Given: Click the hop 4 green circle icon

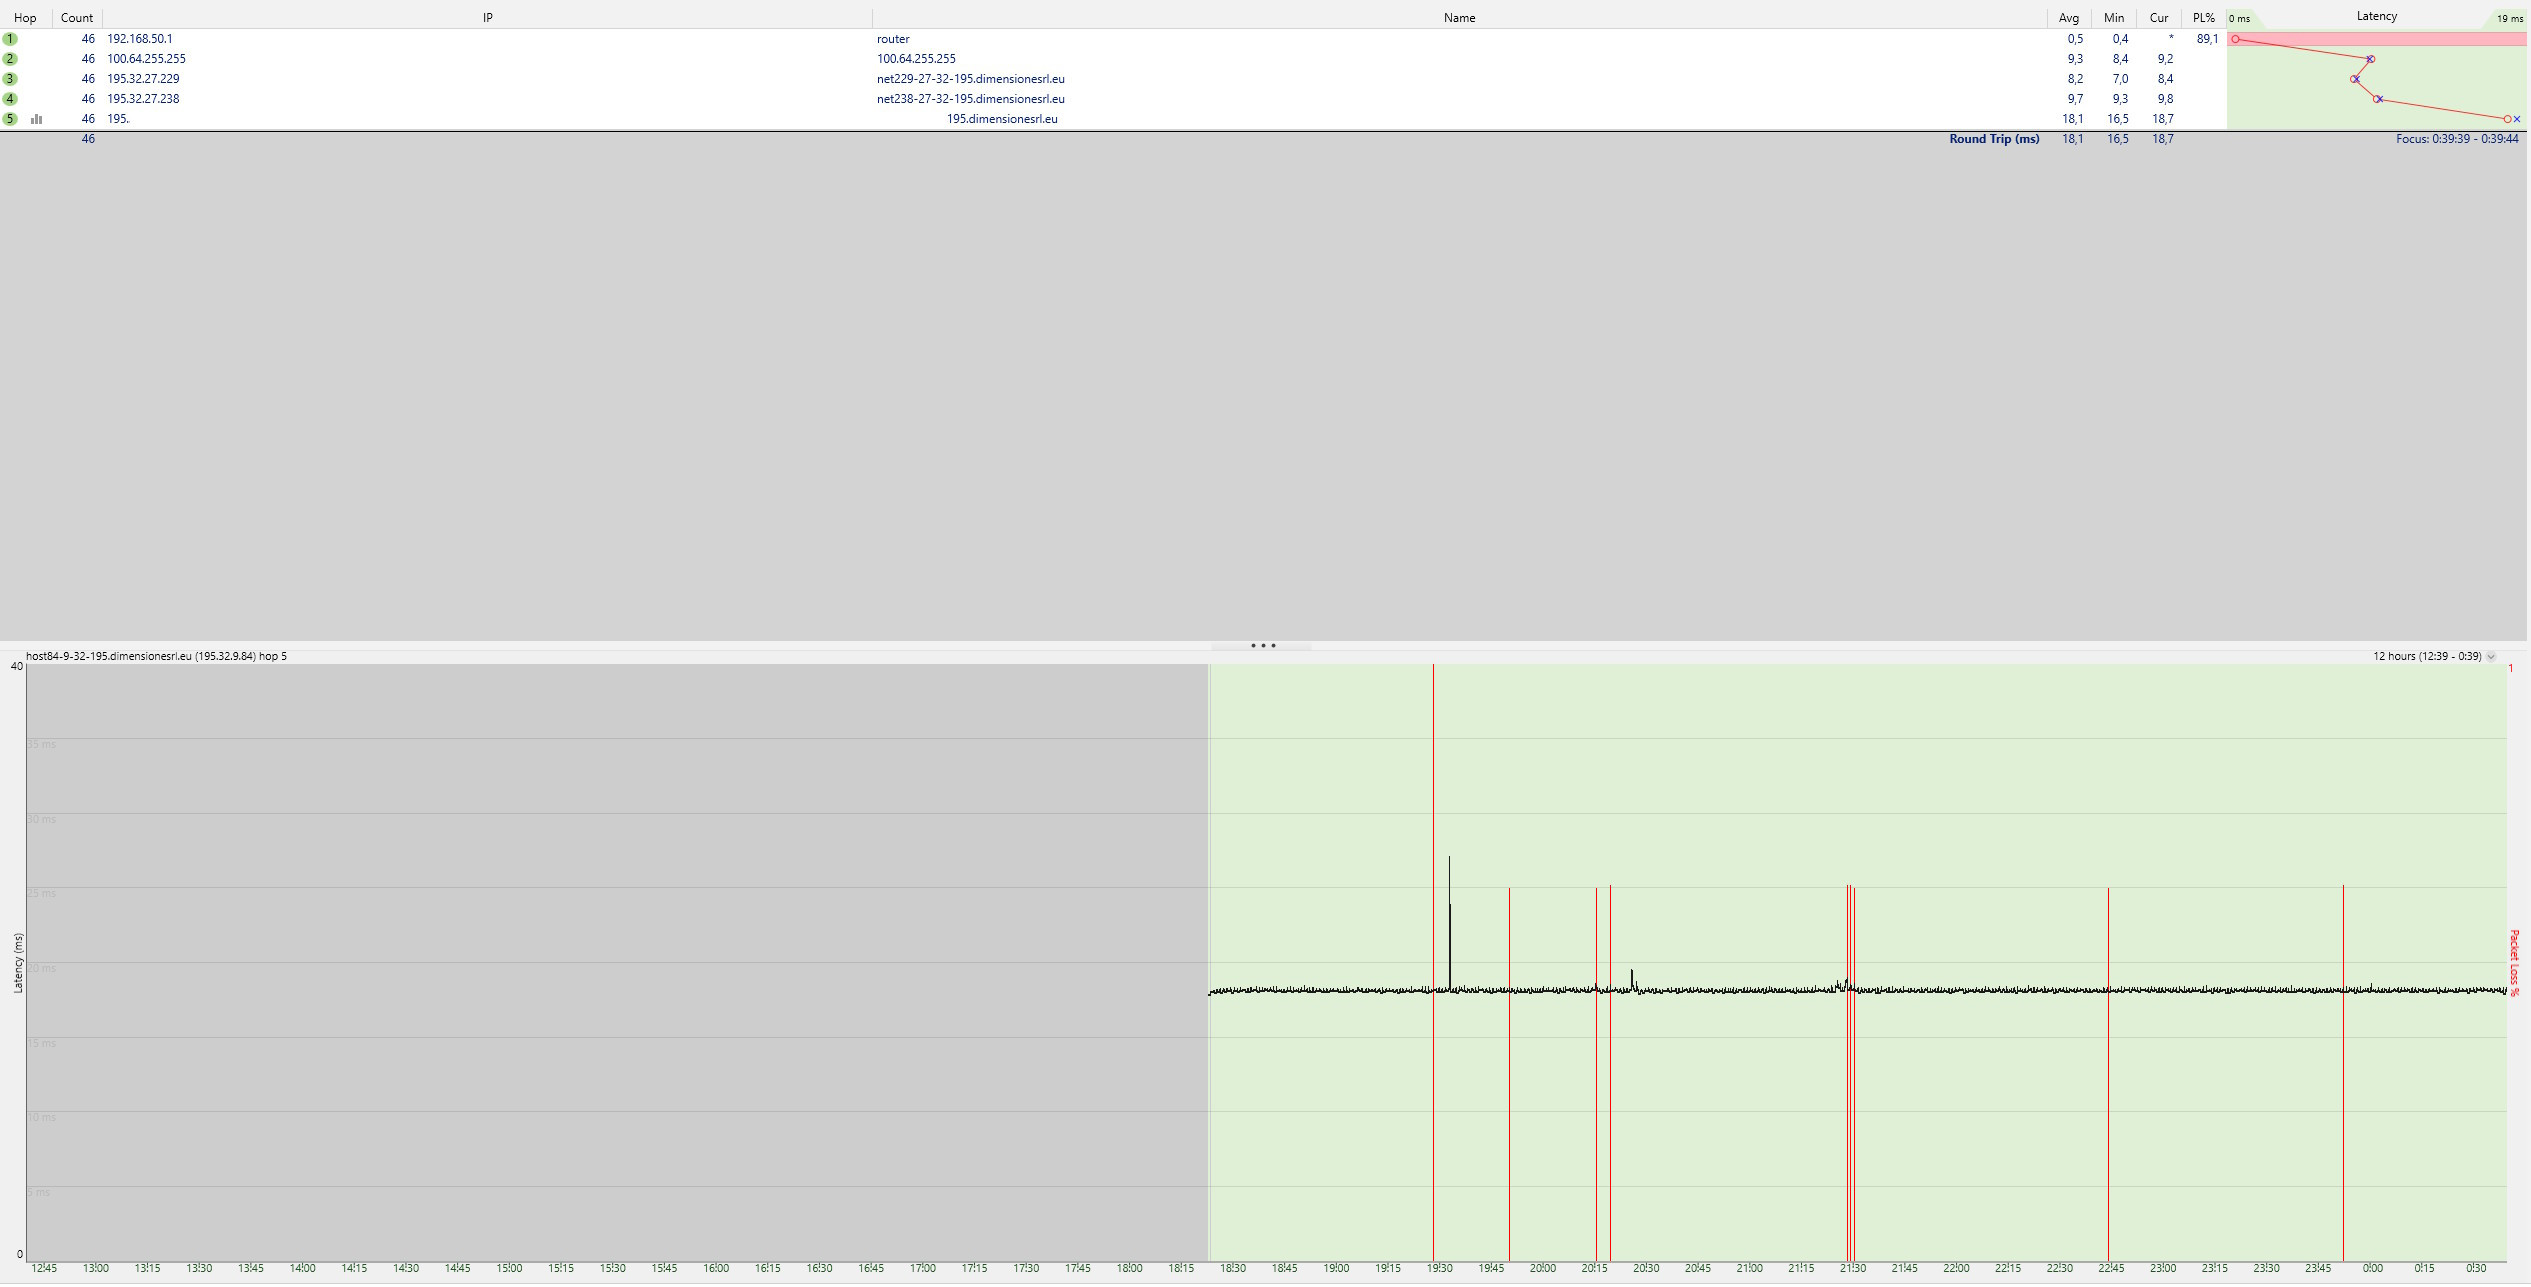Looking at the screenshot, I should pyautogui.click(x=10, y=99).
